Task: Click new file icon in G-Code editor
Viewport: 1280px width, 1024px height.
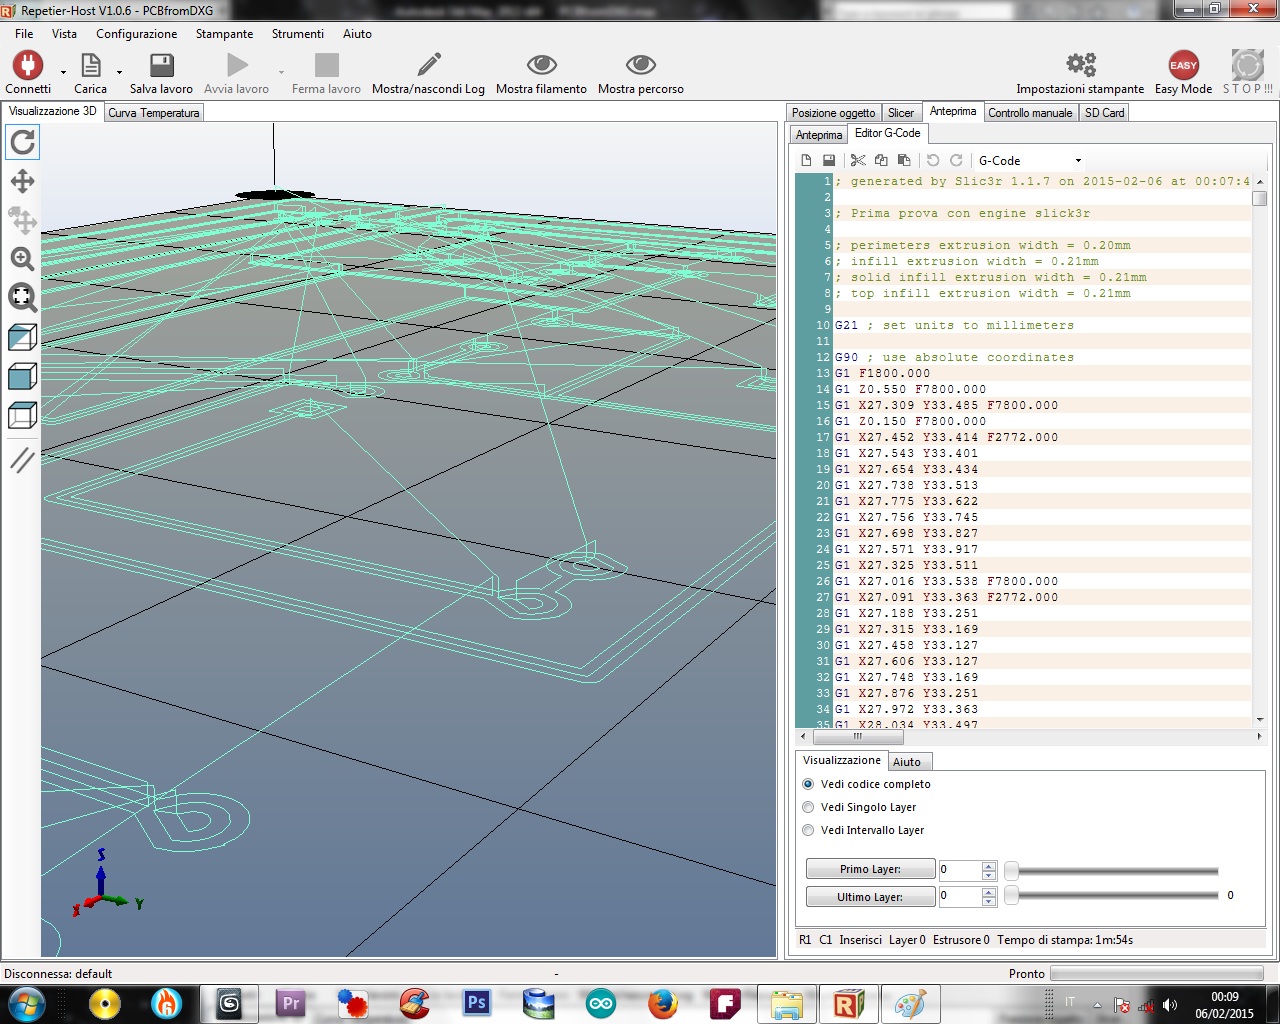Action: click(x=807, y=160)
